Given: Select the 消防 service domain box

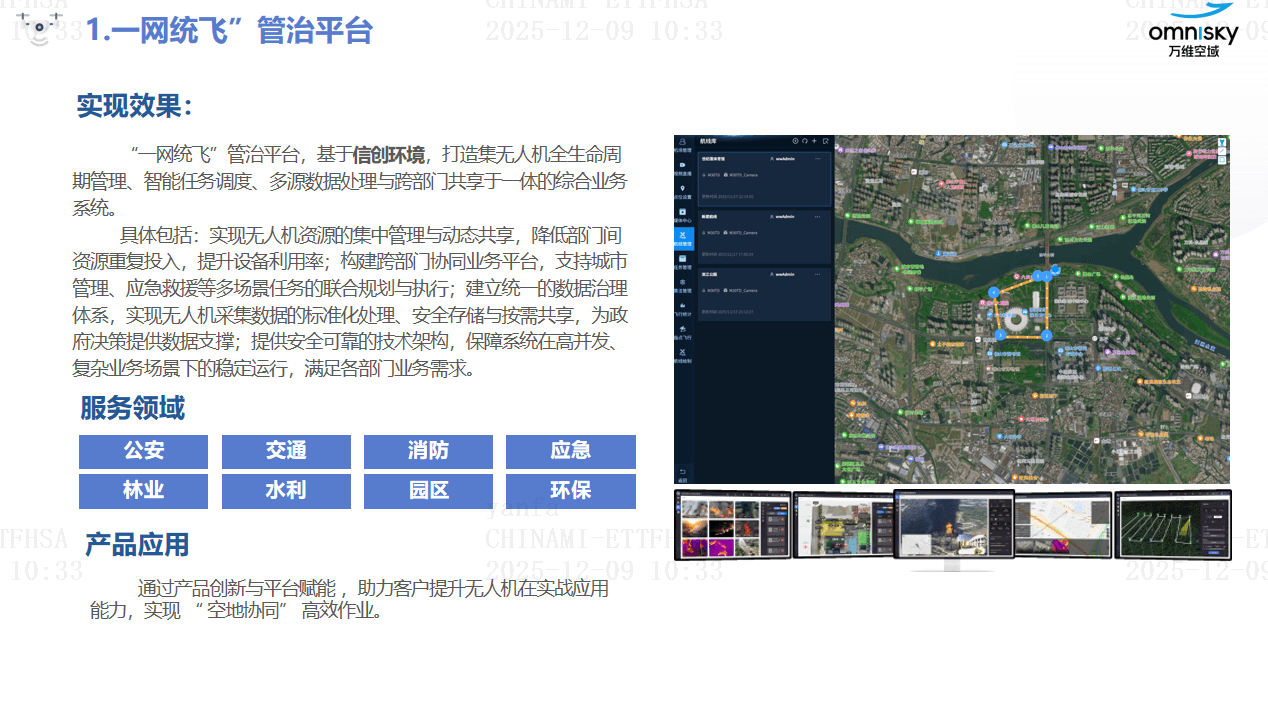Looking at the screenshot, I should click(428, 451).
